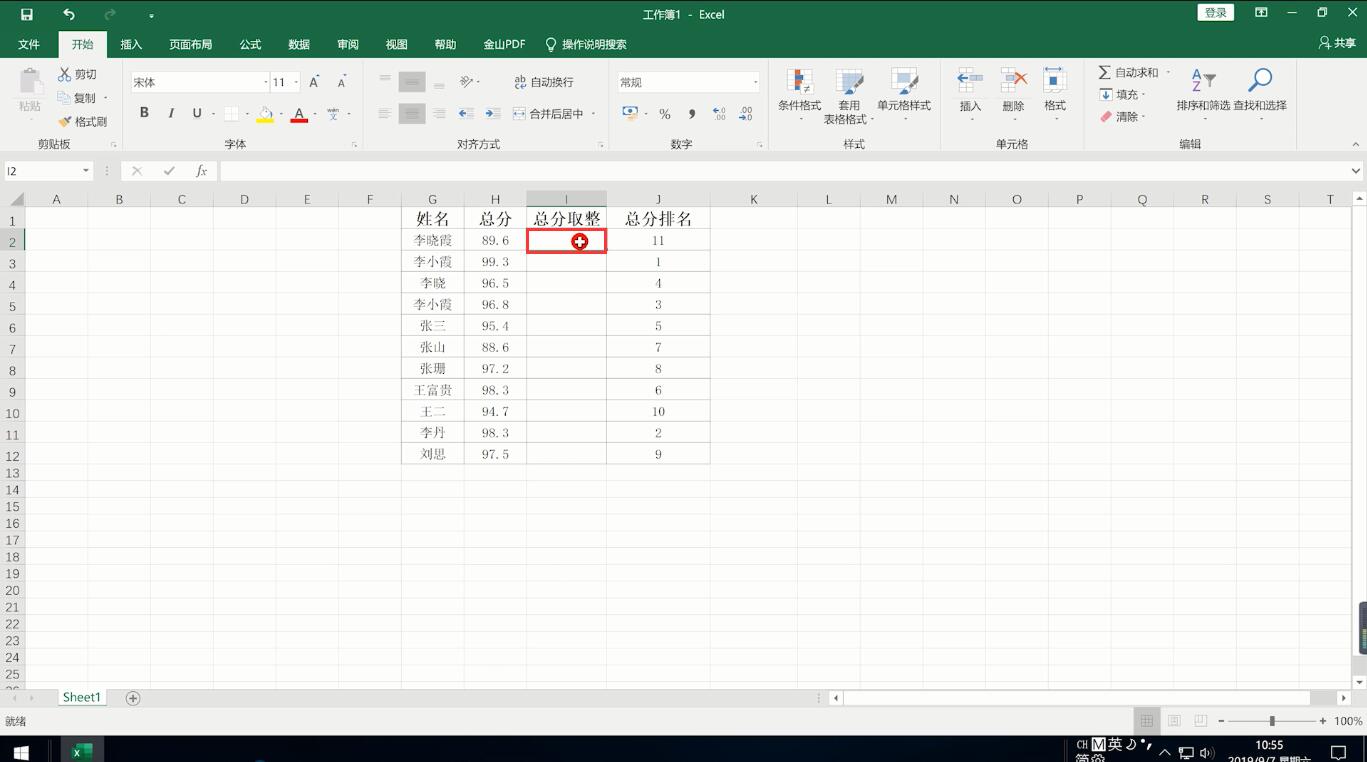Click the increase decimal icon
This screenshot has height=762, width=1367.
point(719,114)
